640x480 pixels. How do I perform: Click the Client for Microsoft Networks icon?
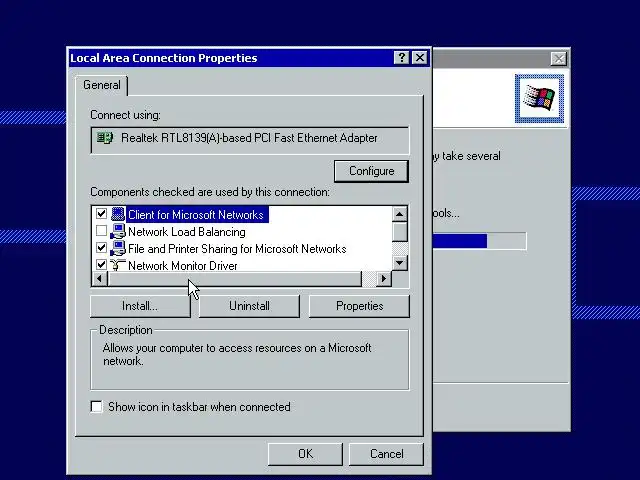(x=118, y=214)
